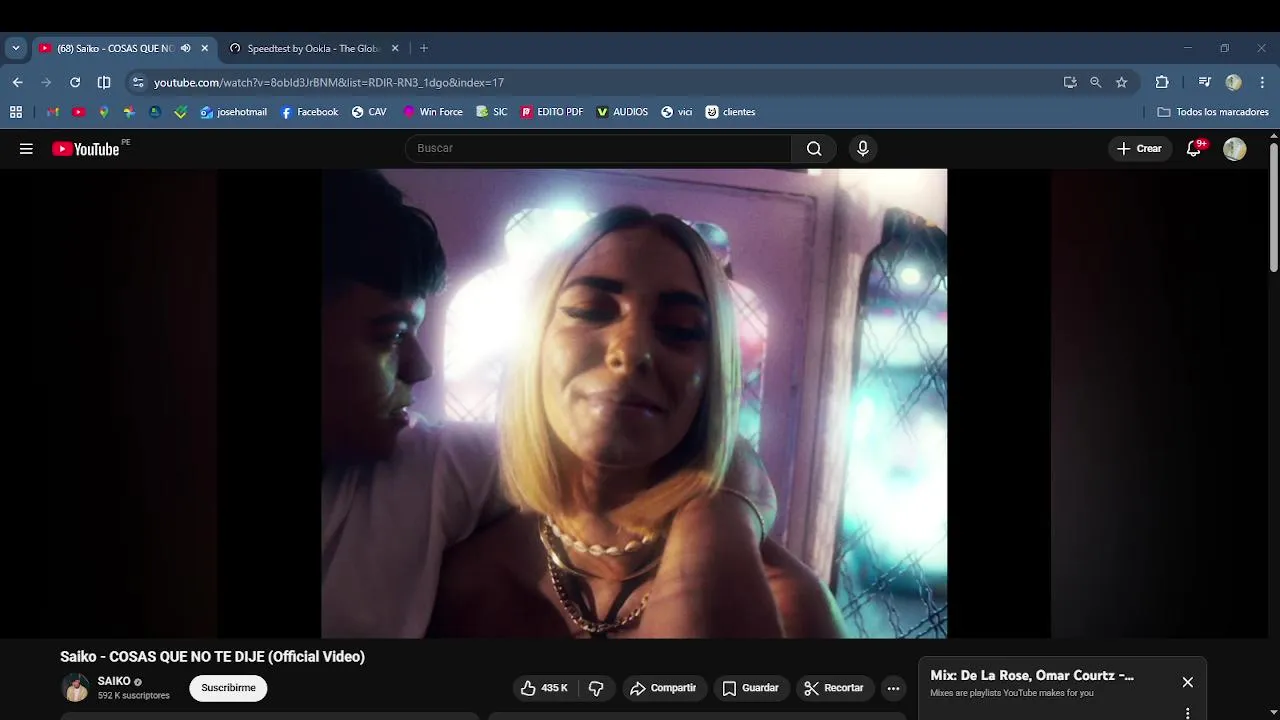This screenshot has width=1280, height=720.
Task: Open Mix playlist panel three-dot options
Action: point(1187,713)
